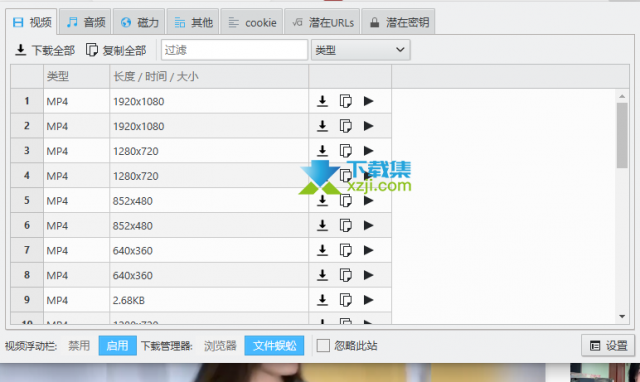640x382 pixels.
Task: Copy link for row 5 MP4
Action: pyautogui.click(x=345, y=200)
